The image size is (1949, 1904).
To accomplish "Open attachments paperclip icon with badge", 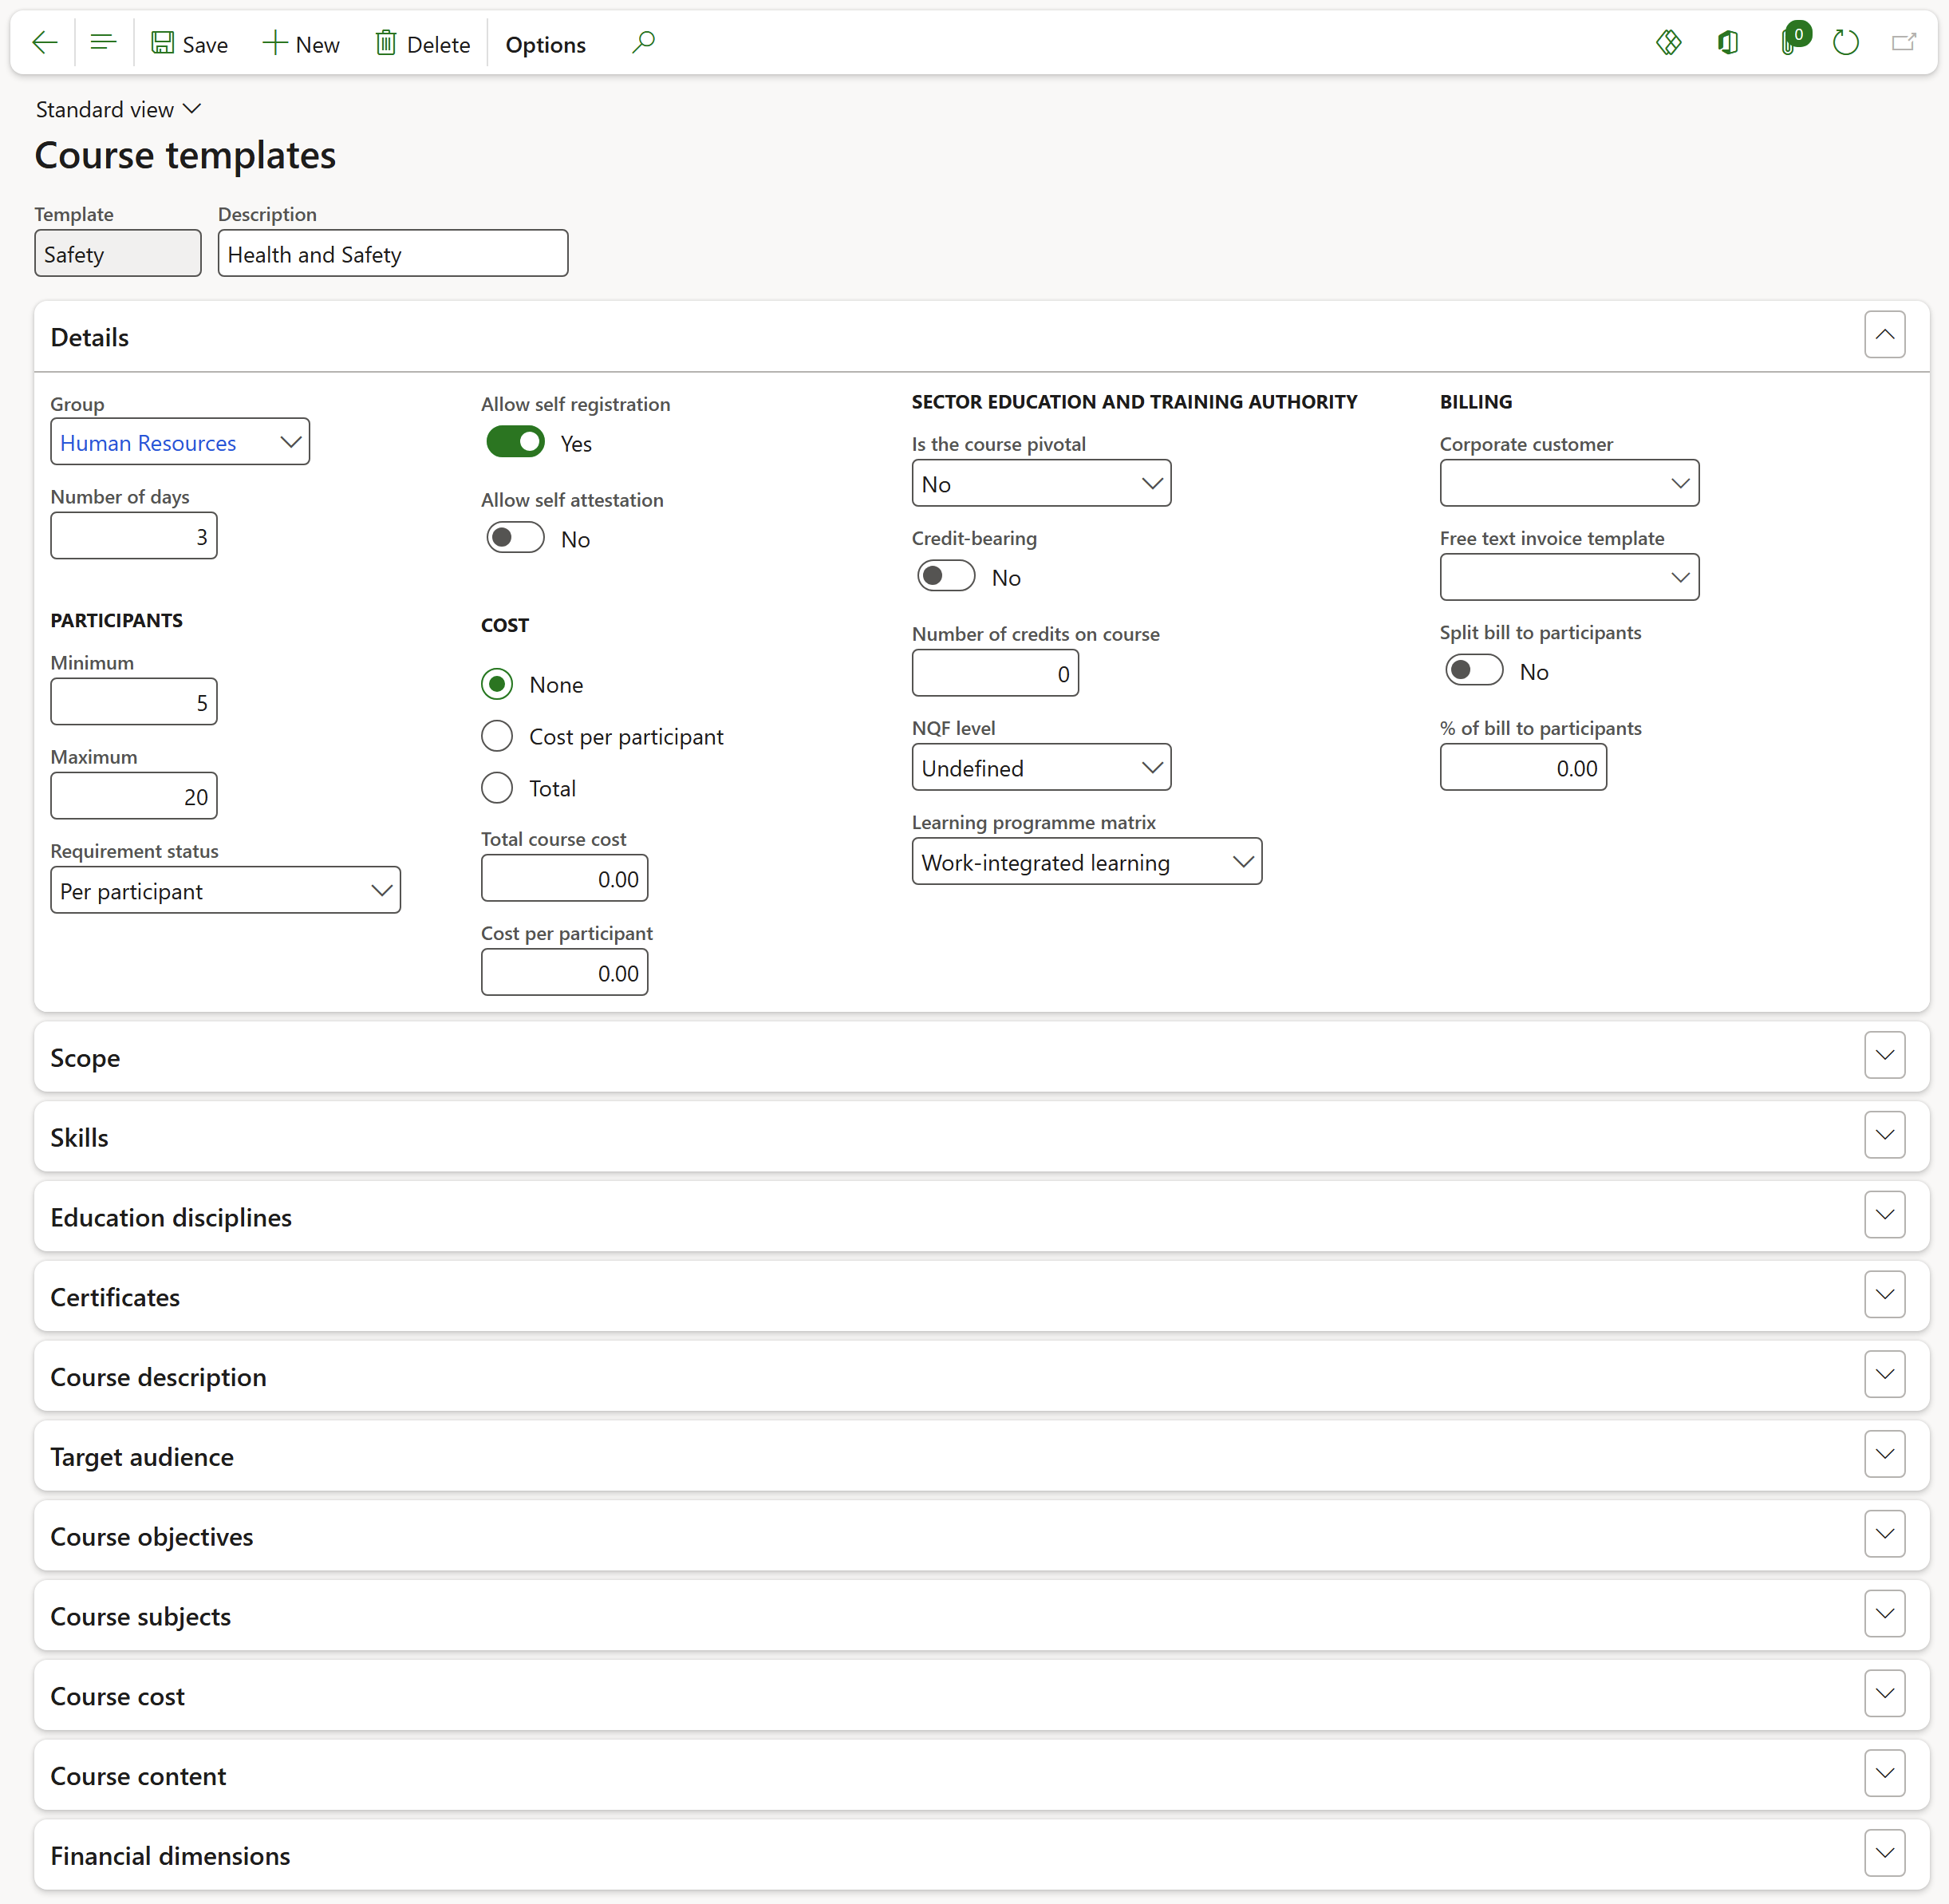I will tap(1790, 43).
